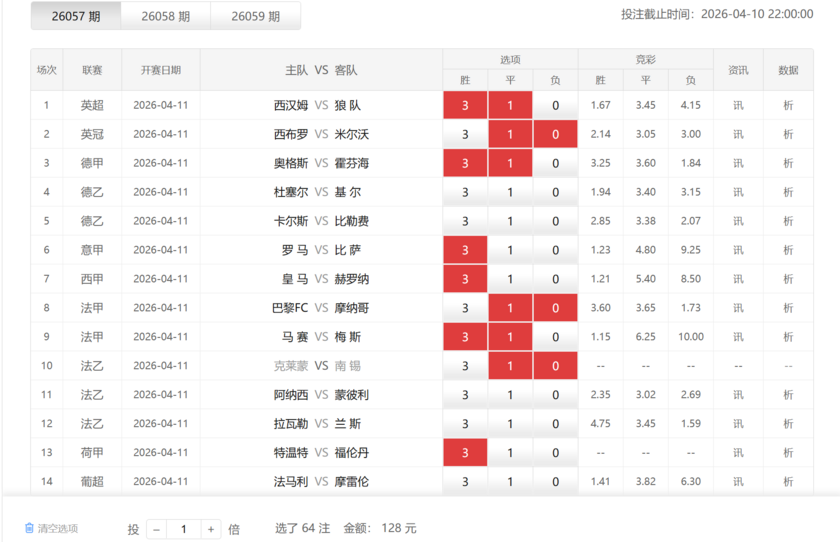The width and height of the screenshot is (840, 542).
Task: Select draw (1) for 皇马 VS 赫罗纳
Action: click(x=510, y=278)
